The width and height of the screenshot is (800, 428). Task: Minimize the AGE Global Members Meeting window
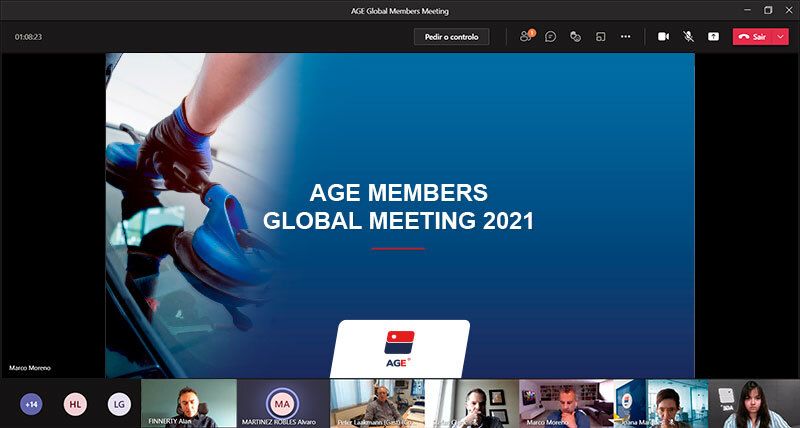point(747,10)
